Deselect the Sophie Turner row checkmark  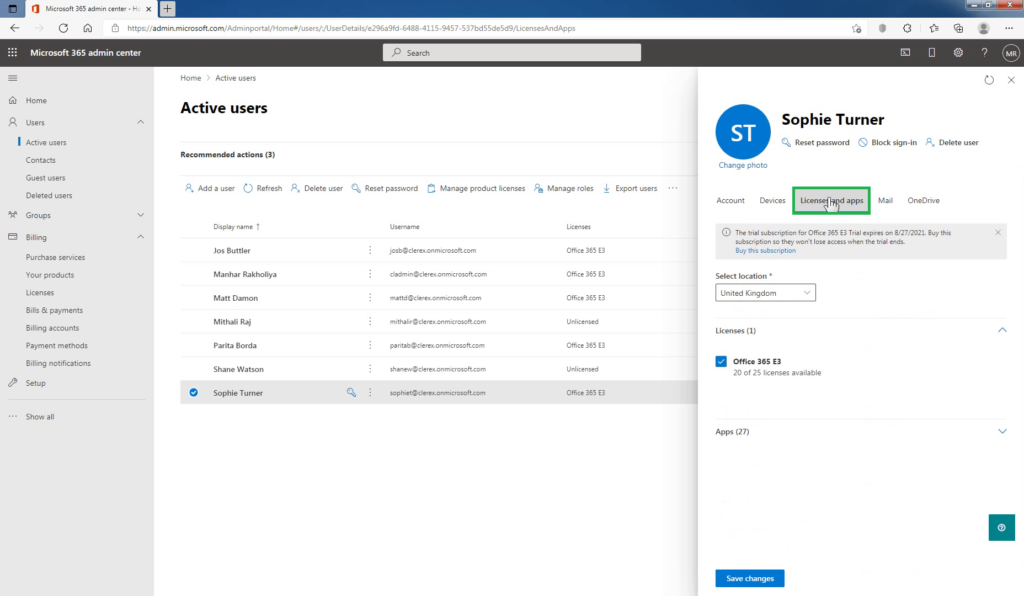coord(193,392)
